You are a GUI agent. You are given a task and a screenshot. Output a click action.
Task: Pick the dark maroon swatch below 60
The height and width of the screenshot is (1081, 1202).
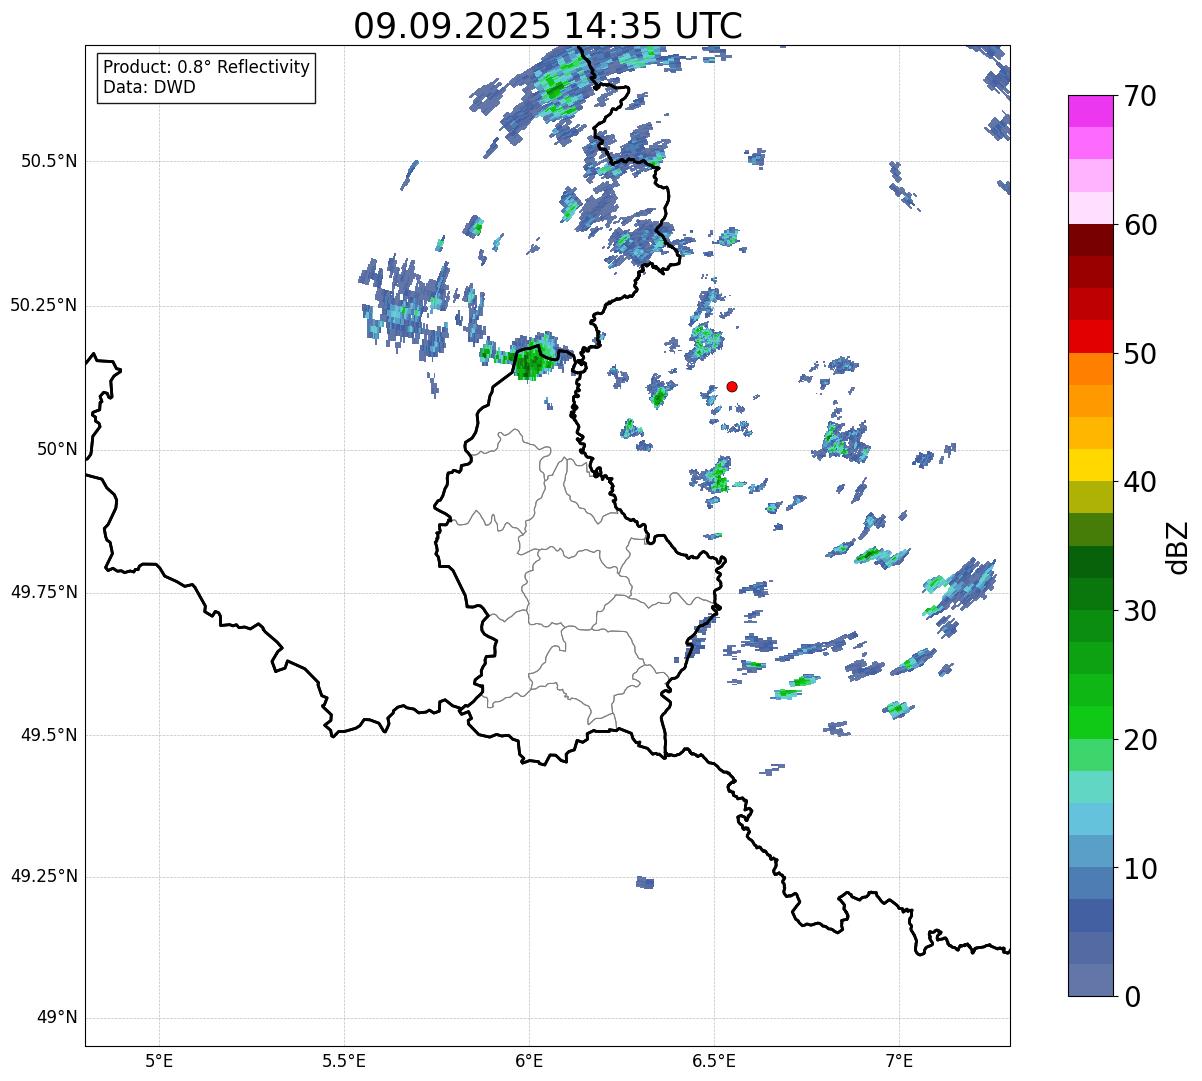point(1090,240)
